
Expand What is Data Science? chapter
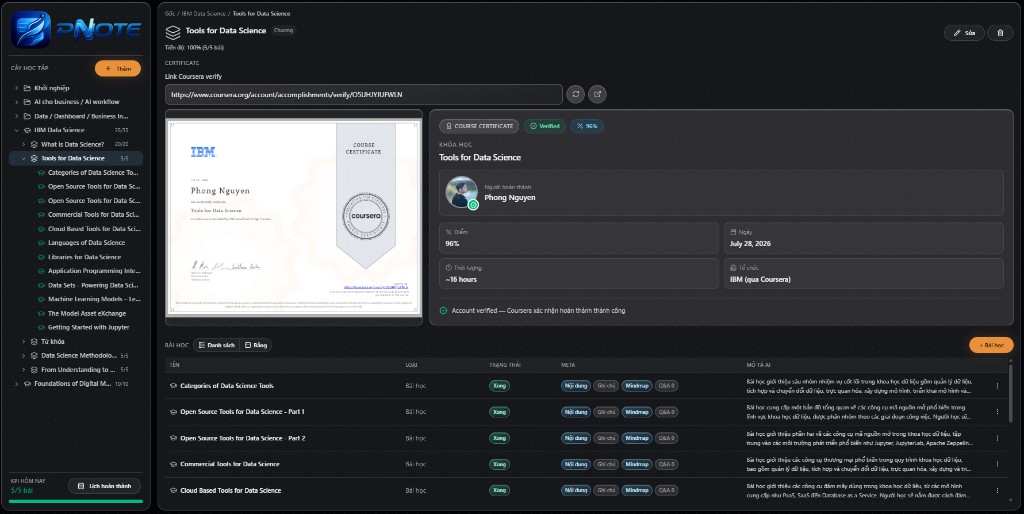pos(24,144)
